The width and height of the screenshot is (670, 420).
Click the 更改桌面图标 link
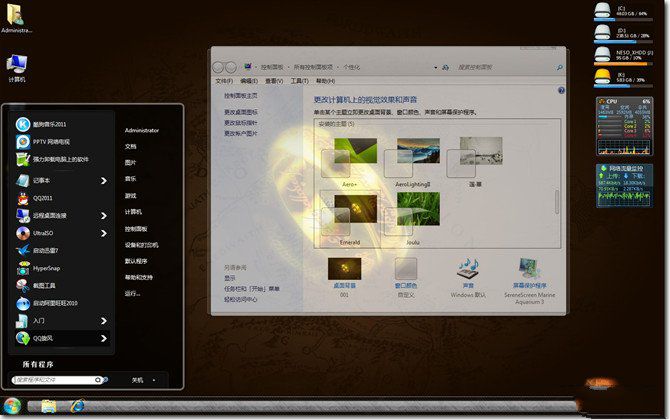pyautogui.click(x=241, y=112)
